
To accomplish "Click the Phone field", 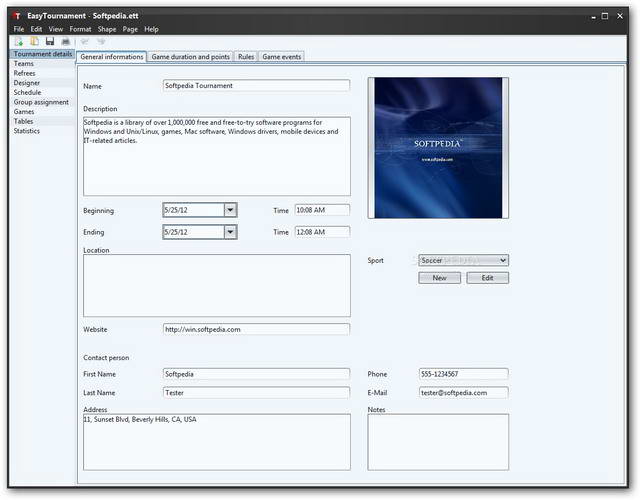I will coord(463,374).
